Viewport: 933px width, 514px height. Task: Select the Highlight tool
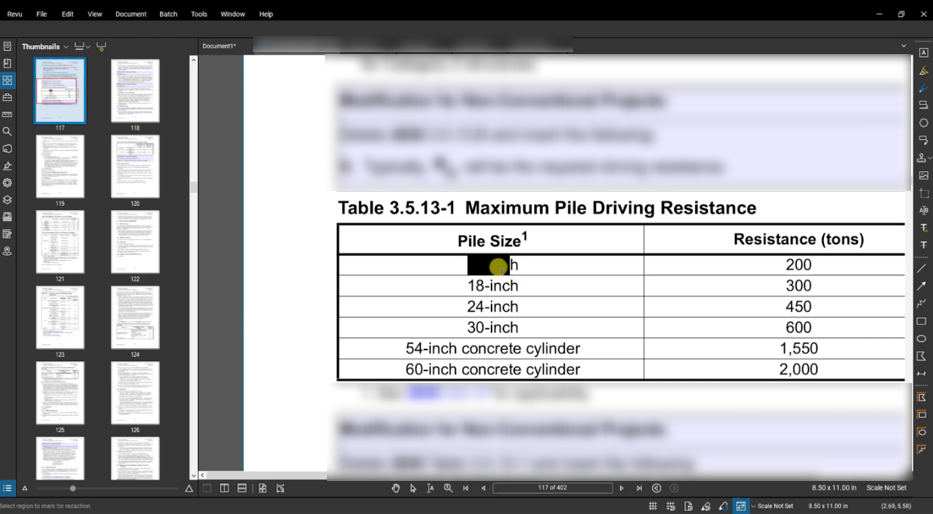click(923, 71)
